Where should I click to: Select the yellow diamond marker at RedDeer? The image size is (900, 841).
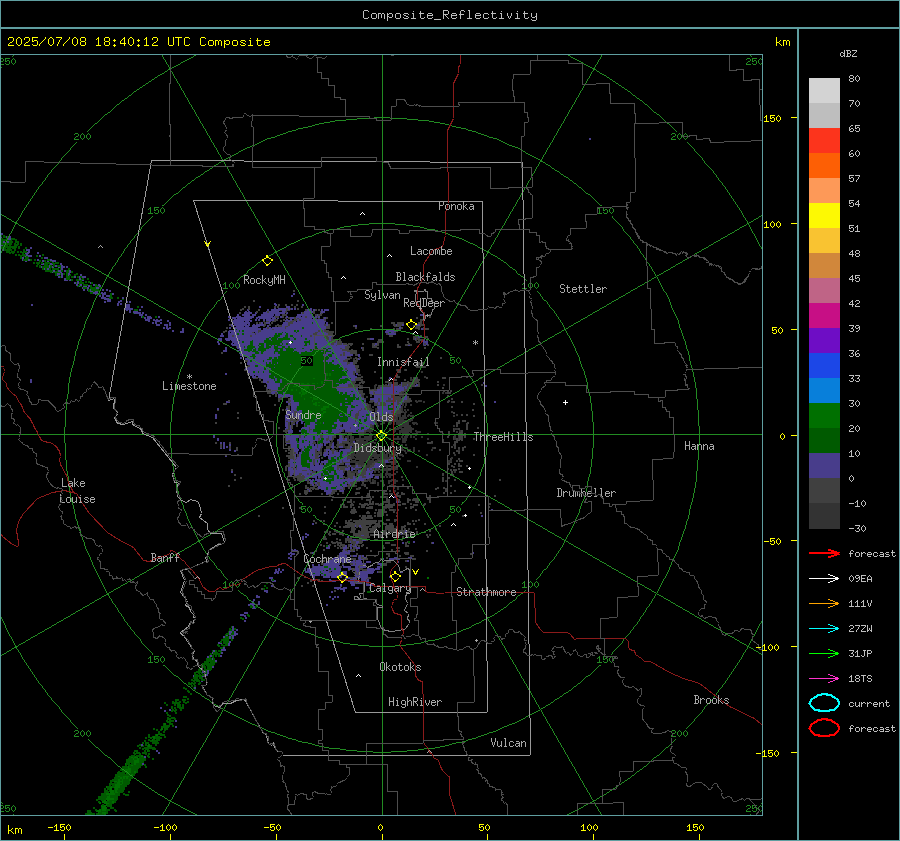click(411, 325)
